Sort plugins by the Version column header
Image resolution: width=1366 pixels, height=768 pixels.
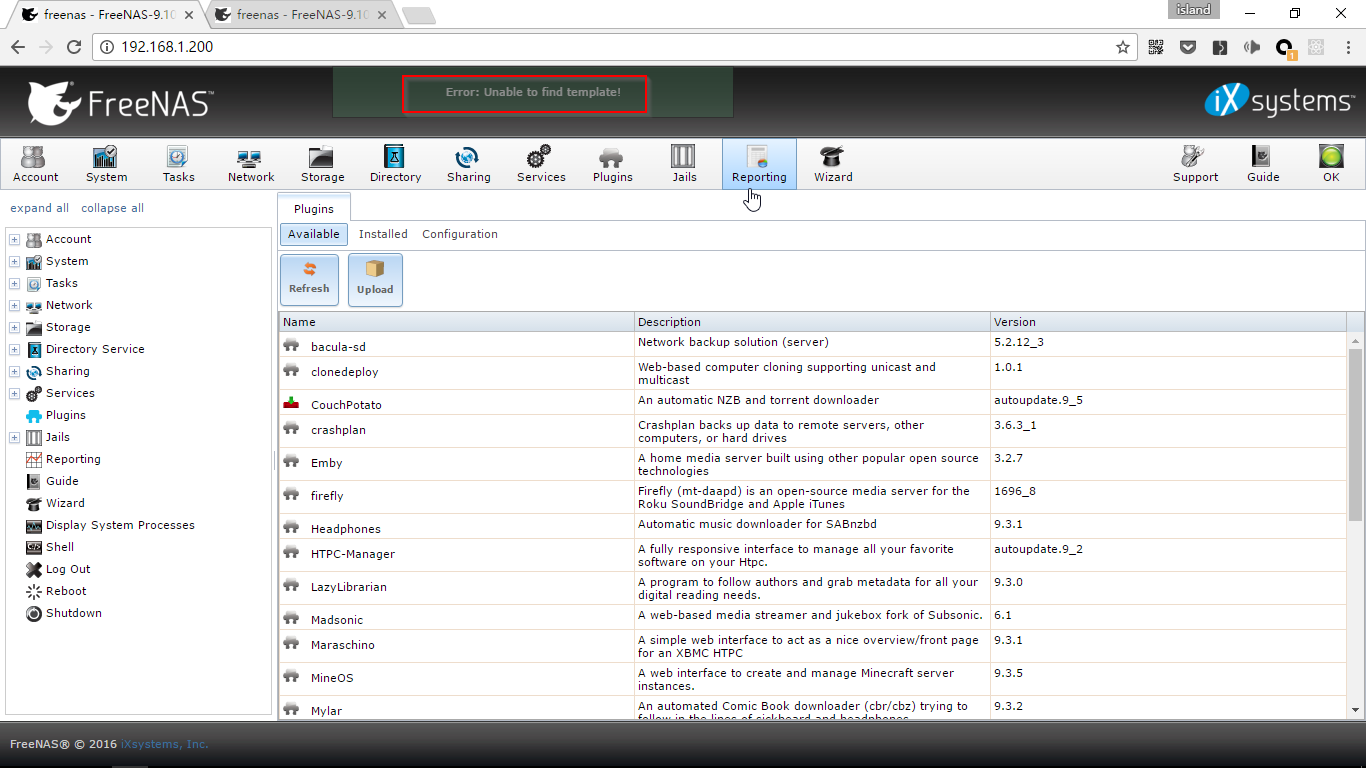(x=1168, y=322)
